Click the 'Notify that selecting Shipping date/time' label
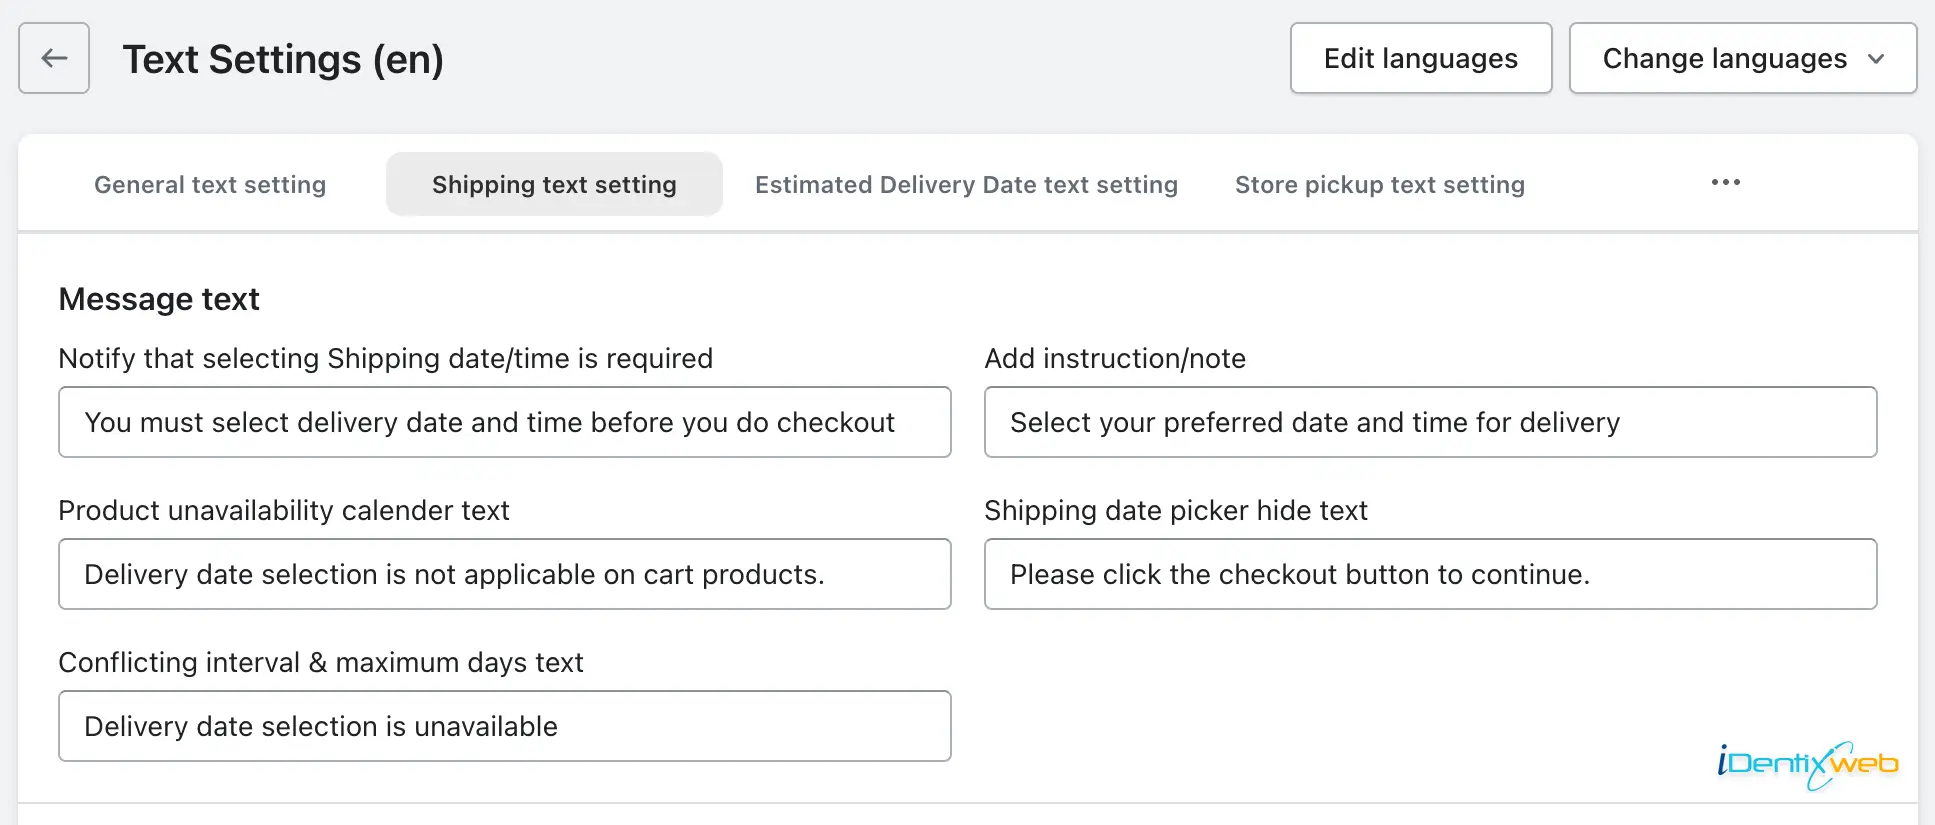Screen dimensions: 1935x825 (x=385, y=358)
